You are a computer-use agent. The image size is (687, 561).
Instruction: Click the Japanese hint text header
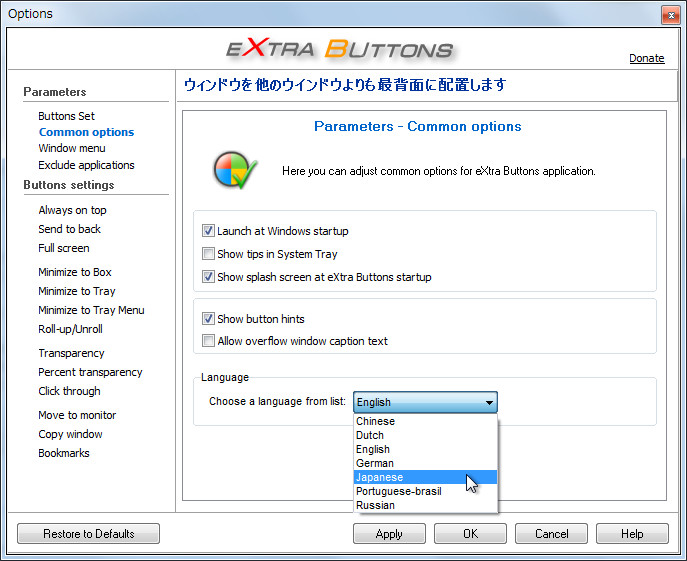[345, 85]
